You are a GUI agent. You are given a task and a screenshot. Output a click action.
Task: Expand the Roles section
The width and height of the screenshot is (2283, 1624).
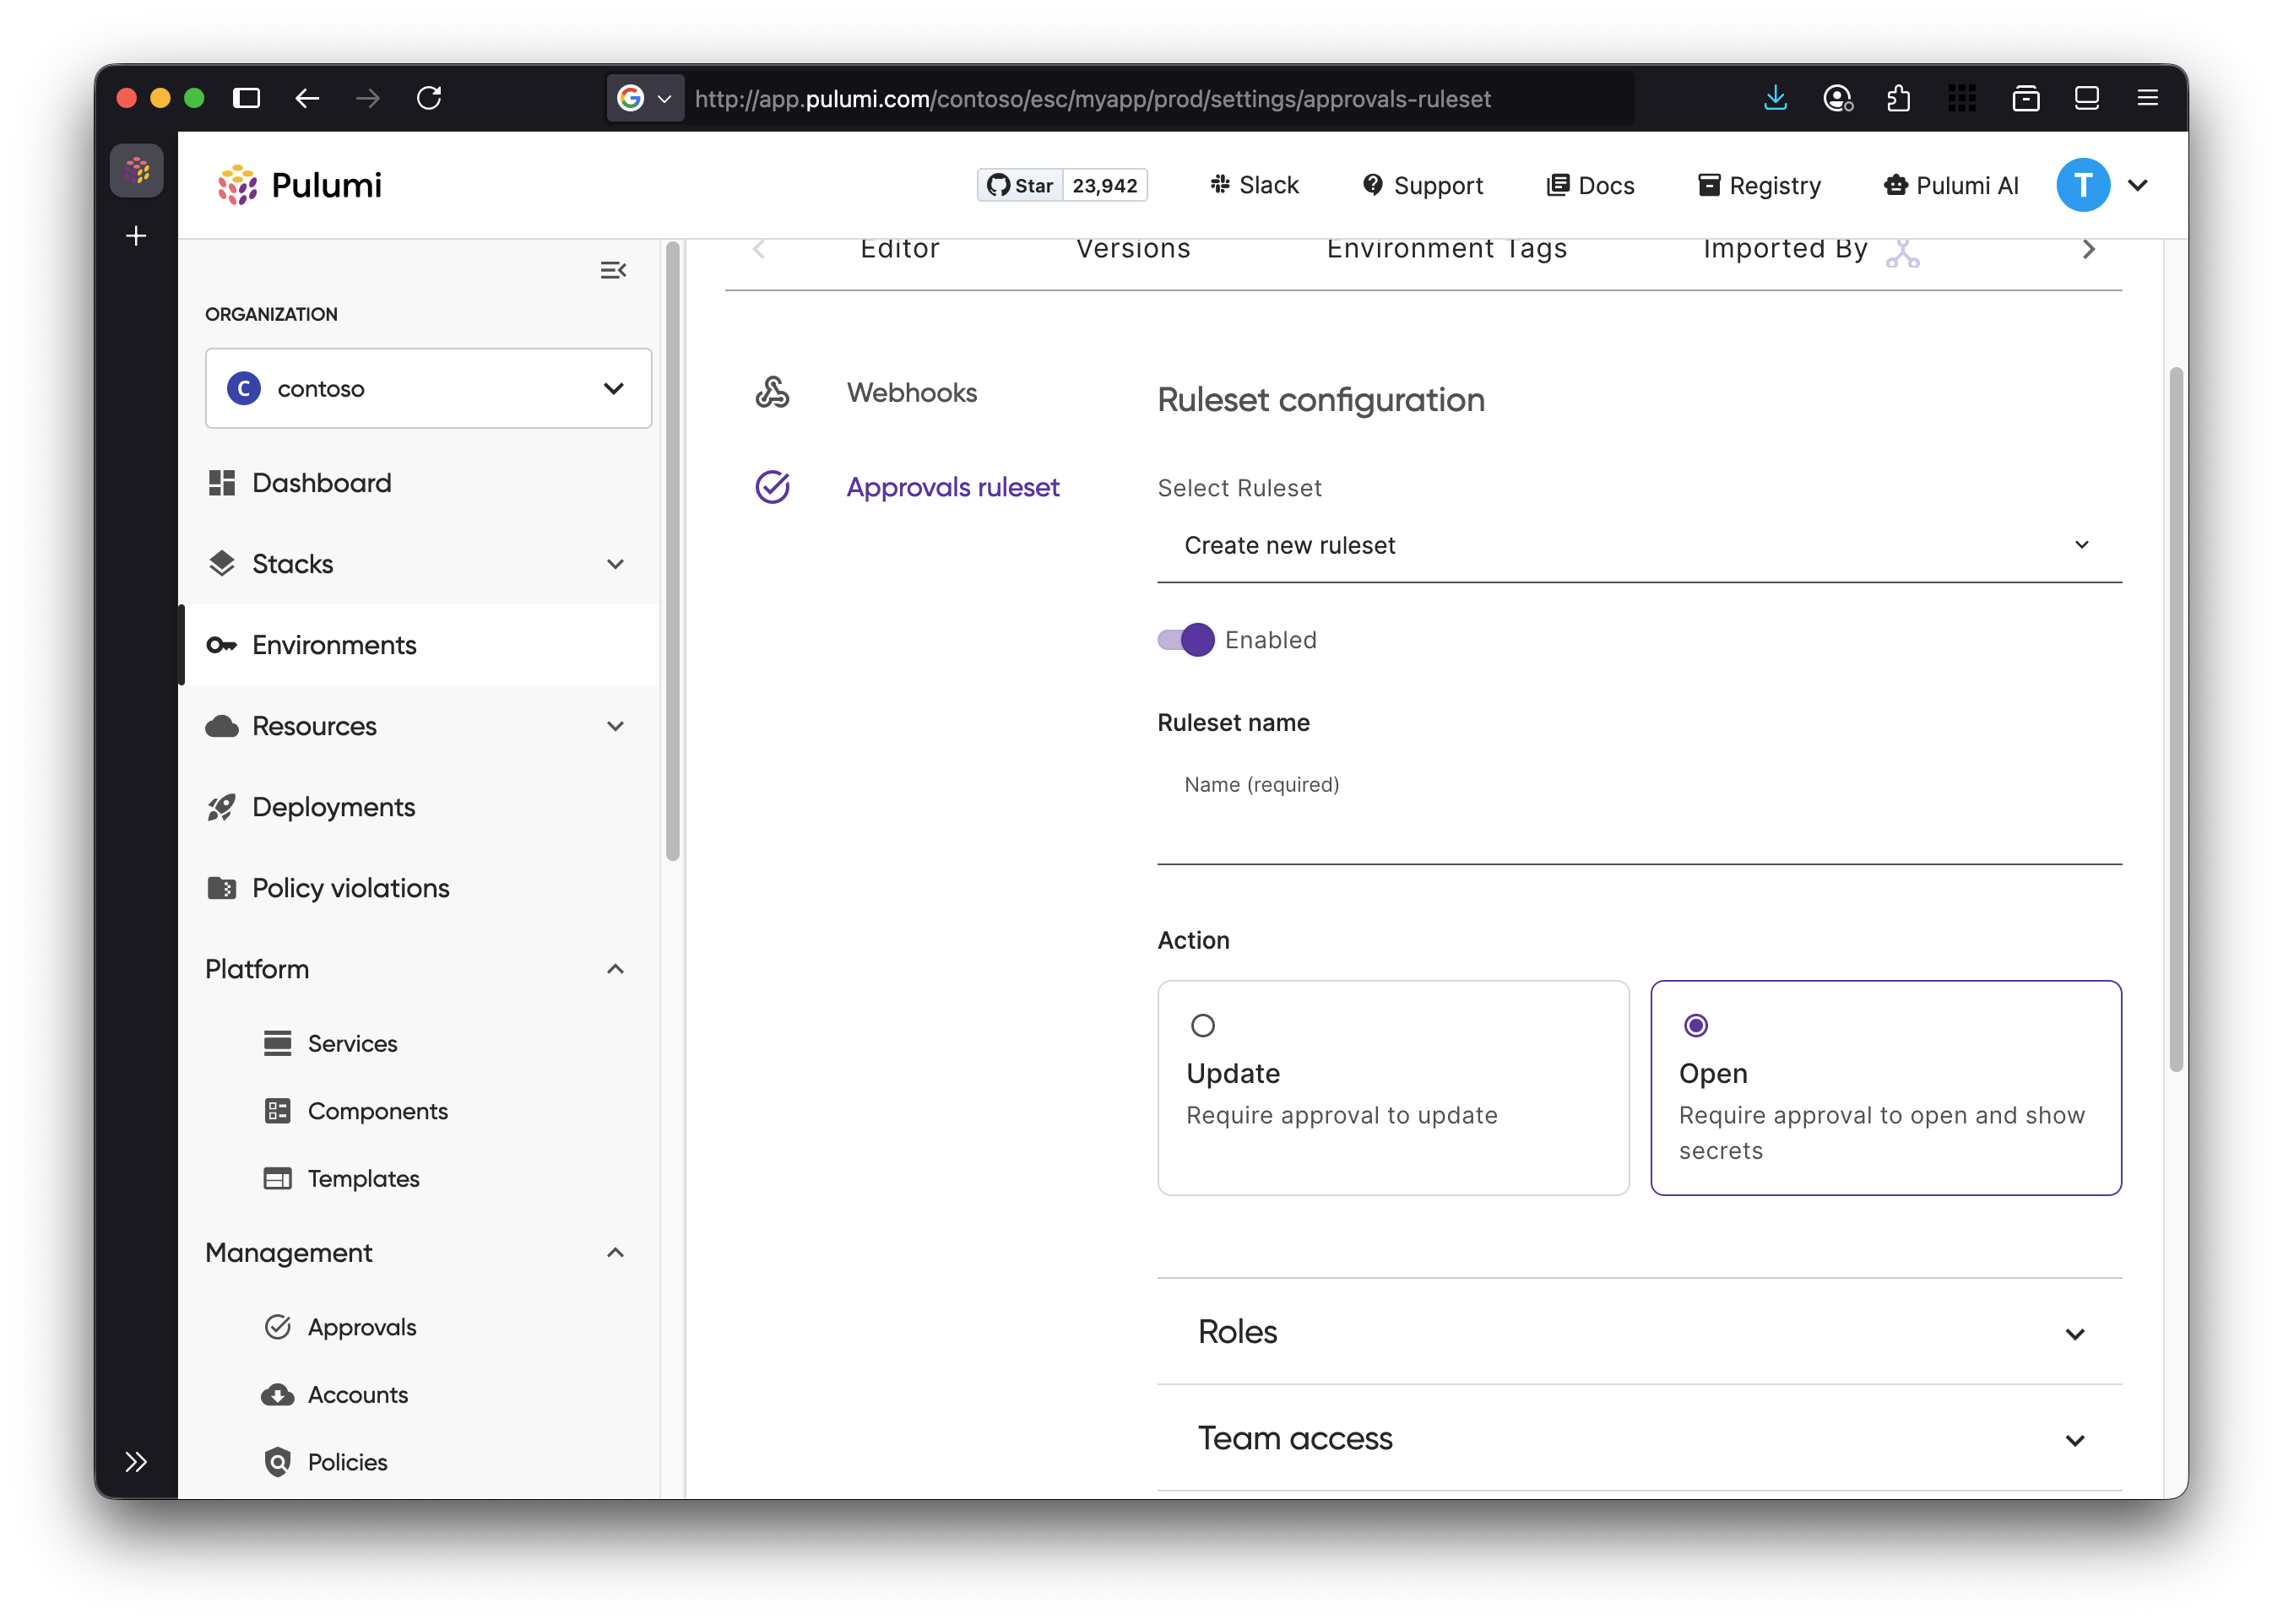coord(1639,1332)
